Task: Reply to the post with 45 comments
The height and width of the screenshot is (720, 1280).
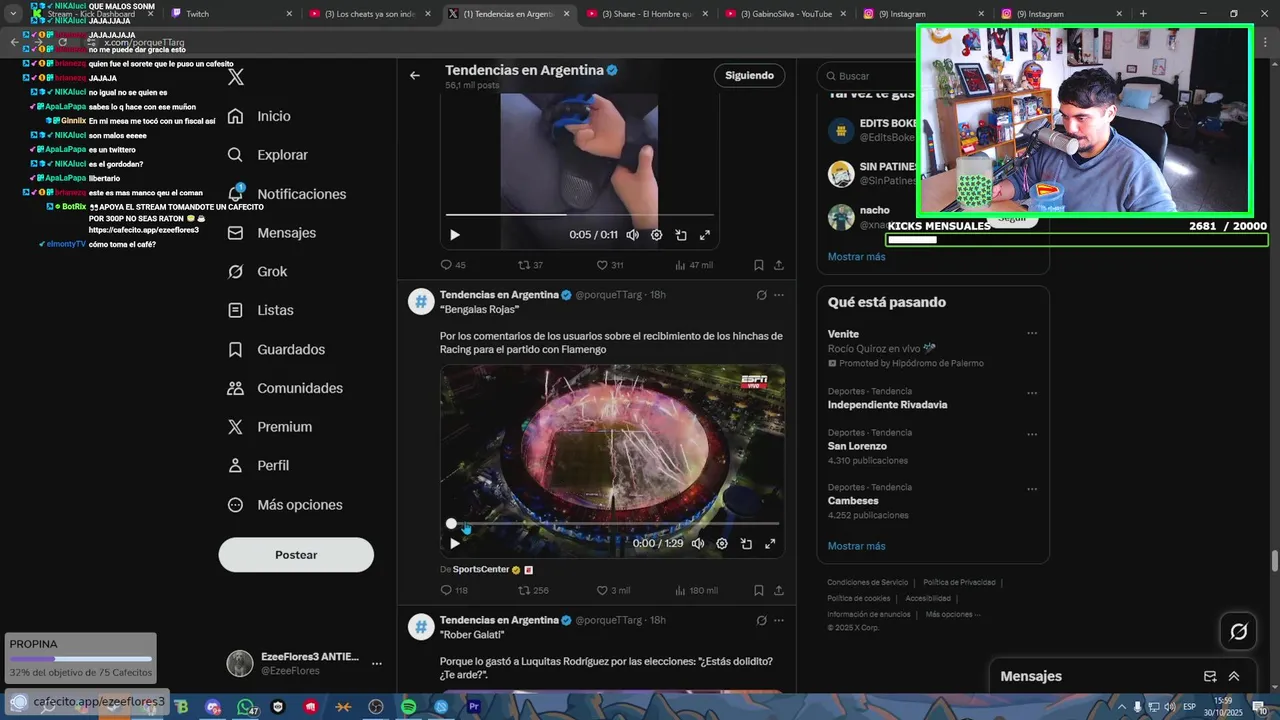Action: point(453,265)
